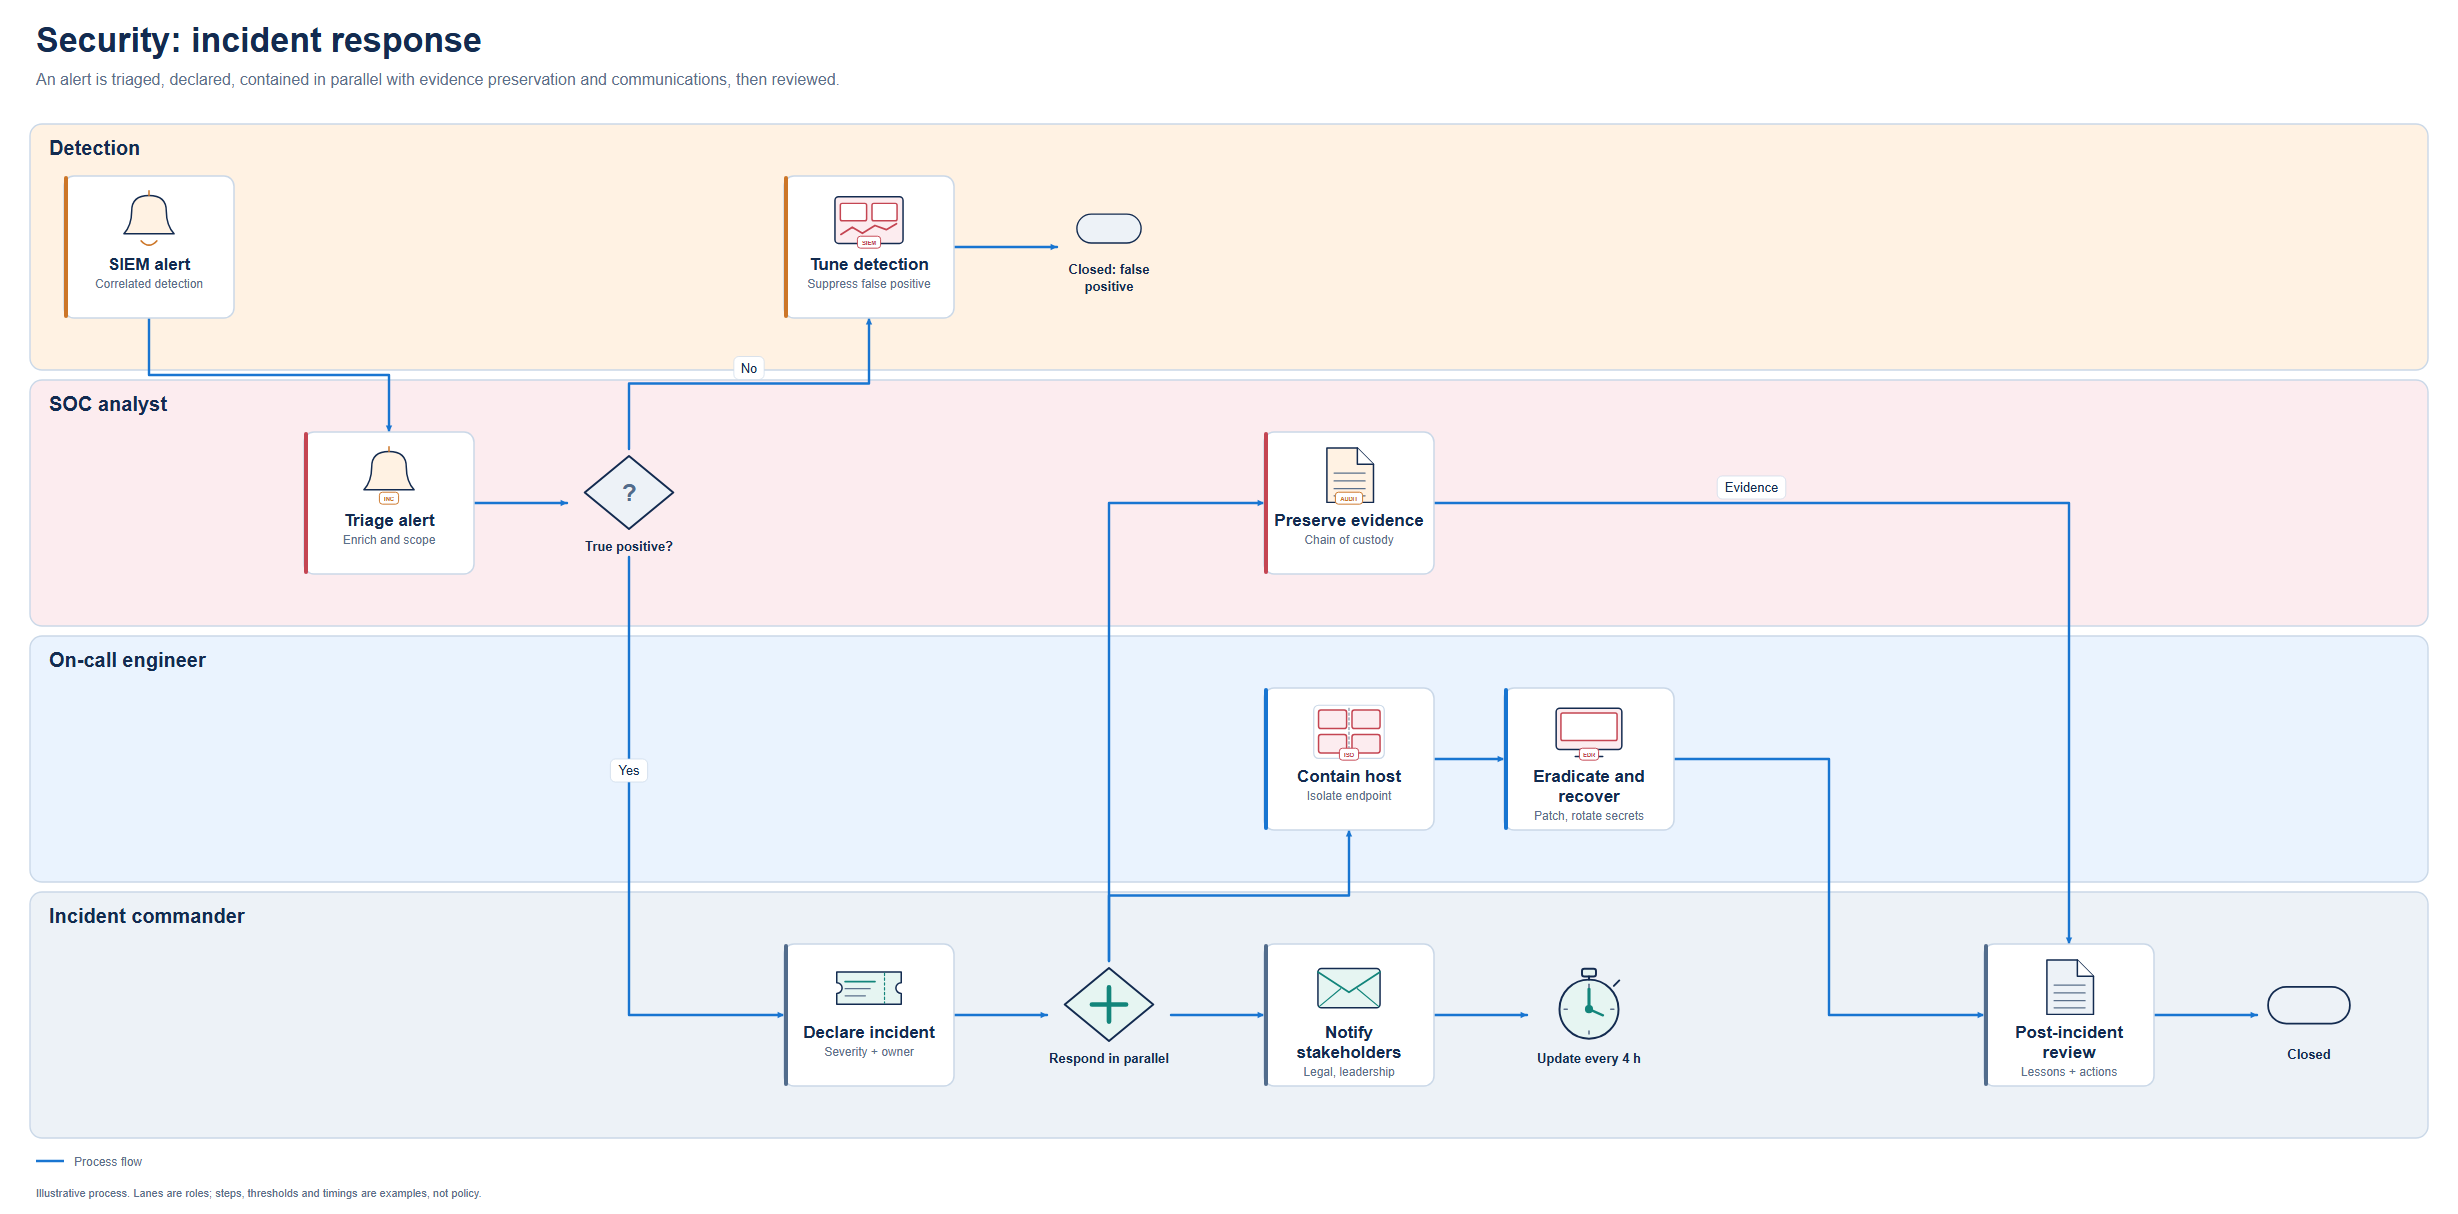Click the SIEM alert bell icon

149,218
